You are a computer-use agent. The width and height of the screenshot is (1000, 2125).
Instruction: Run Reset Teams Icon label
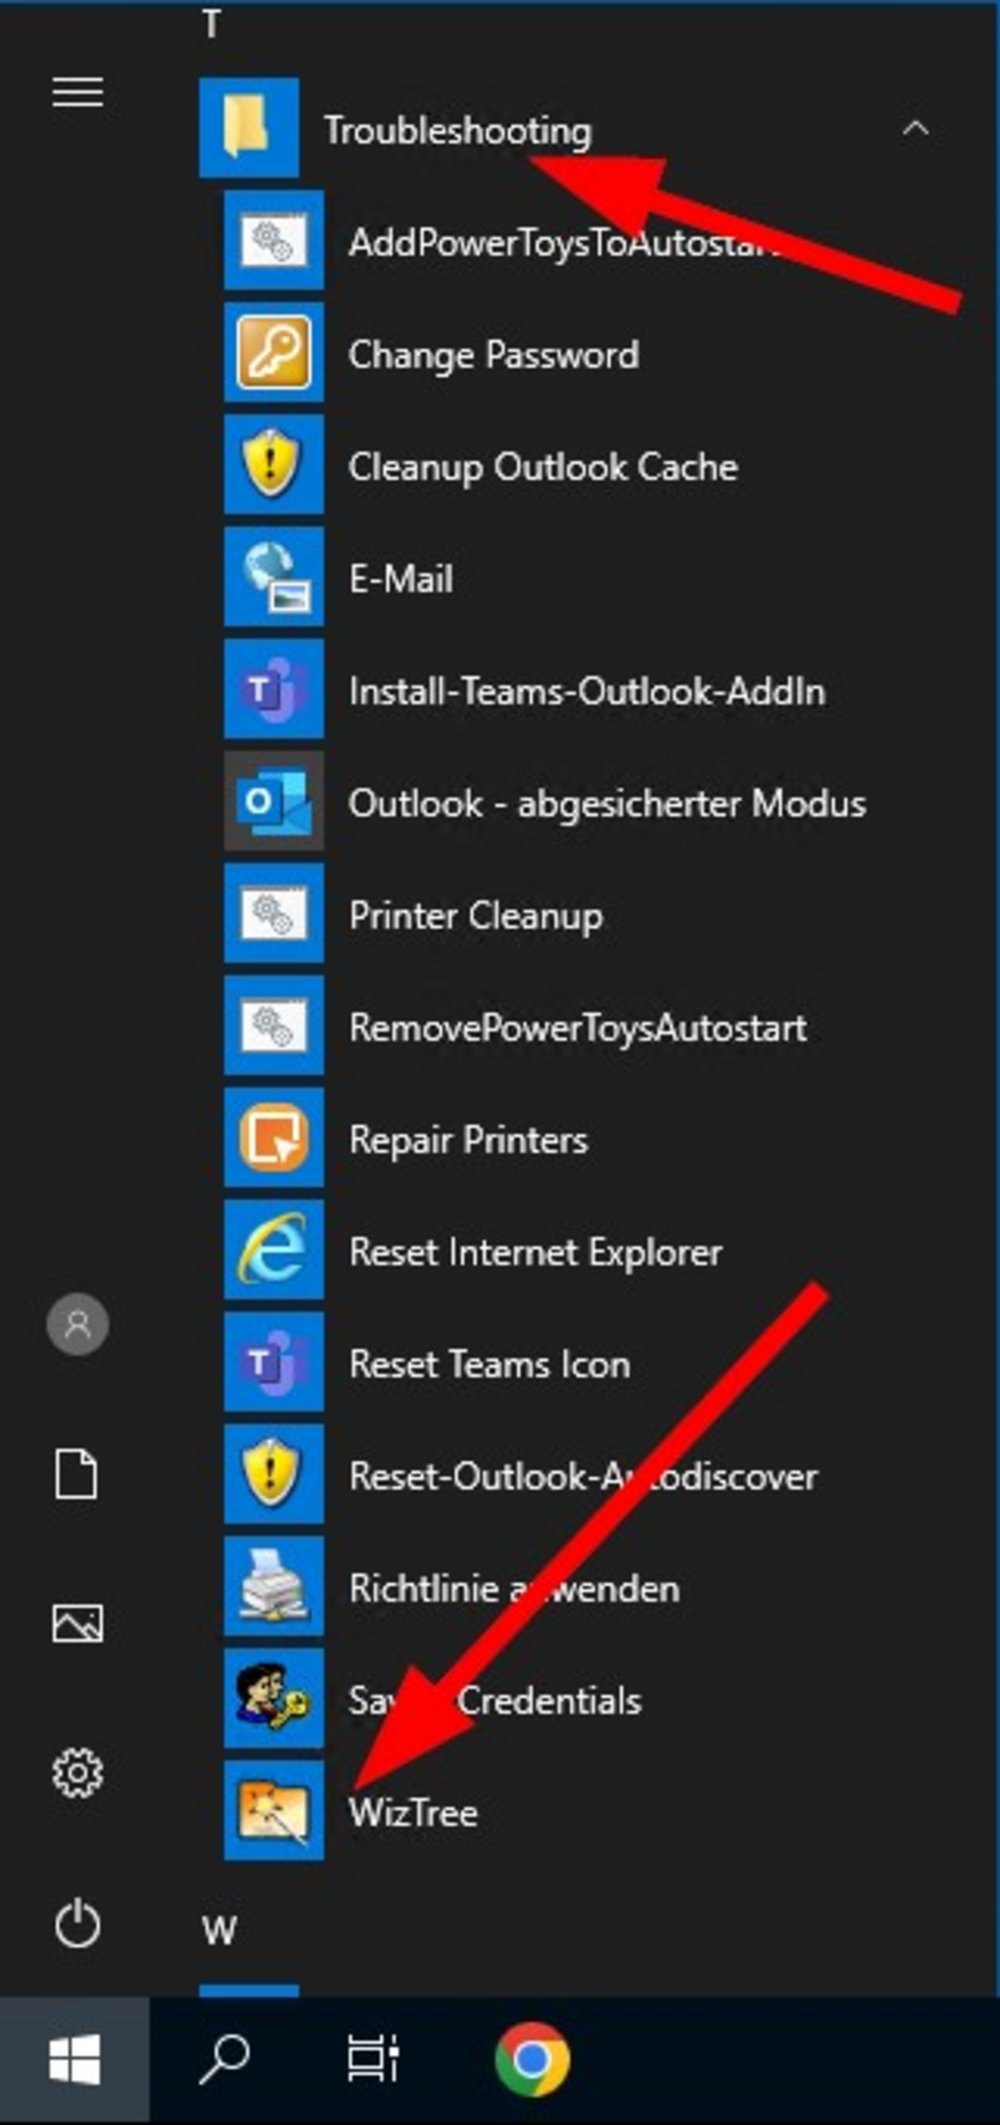point(489,1364)
